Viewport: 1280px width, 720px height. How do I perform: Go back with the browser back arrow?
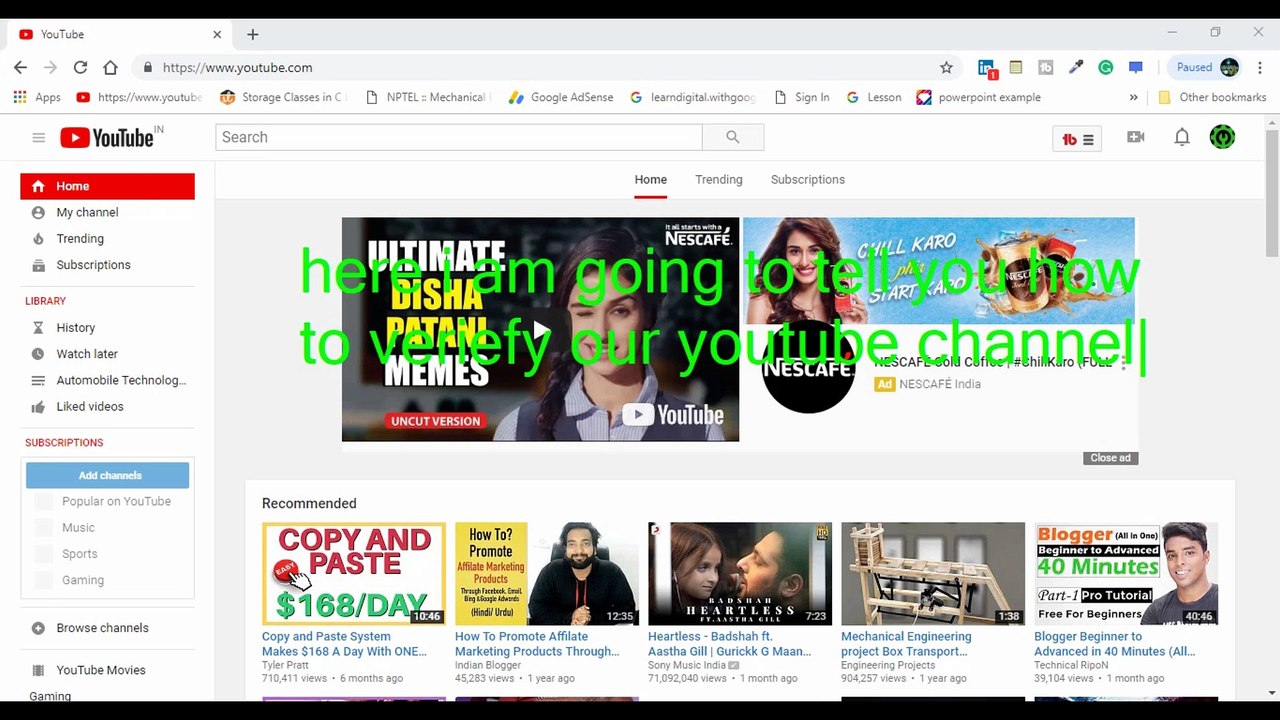click(20, 67)
